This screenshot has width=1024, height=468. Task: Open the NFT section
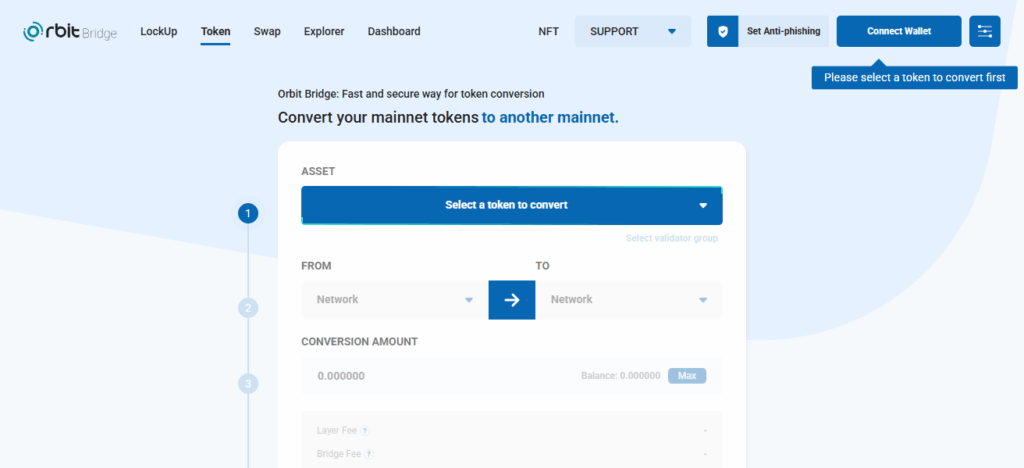pos(549,31)
